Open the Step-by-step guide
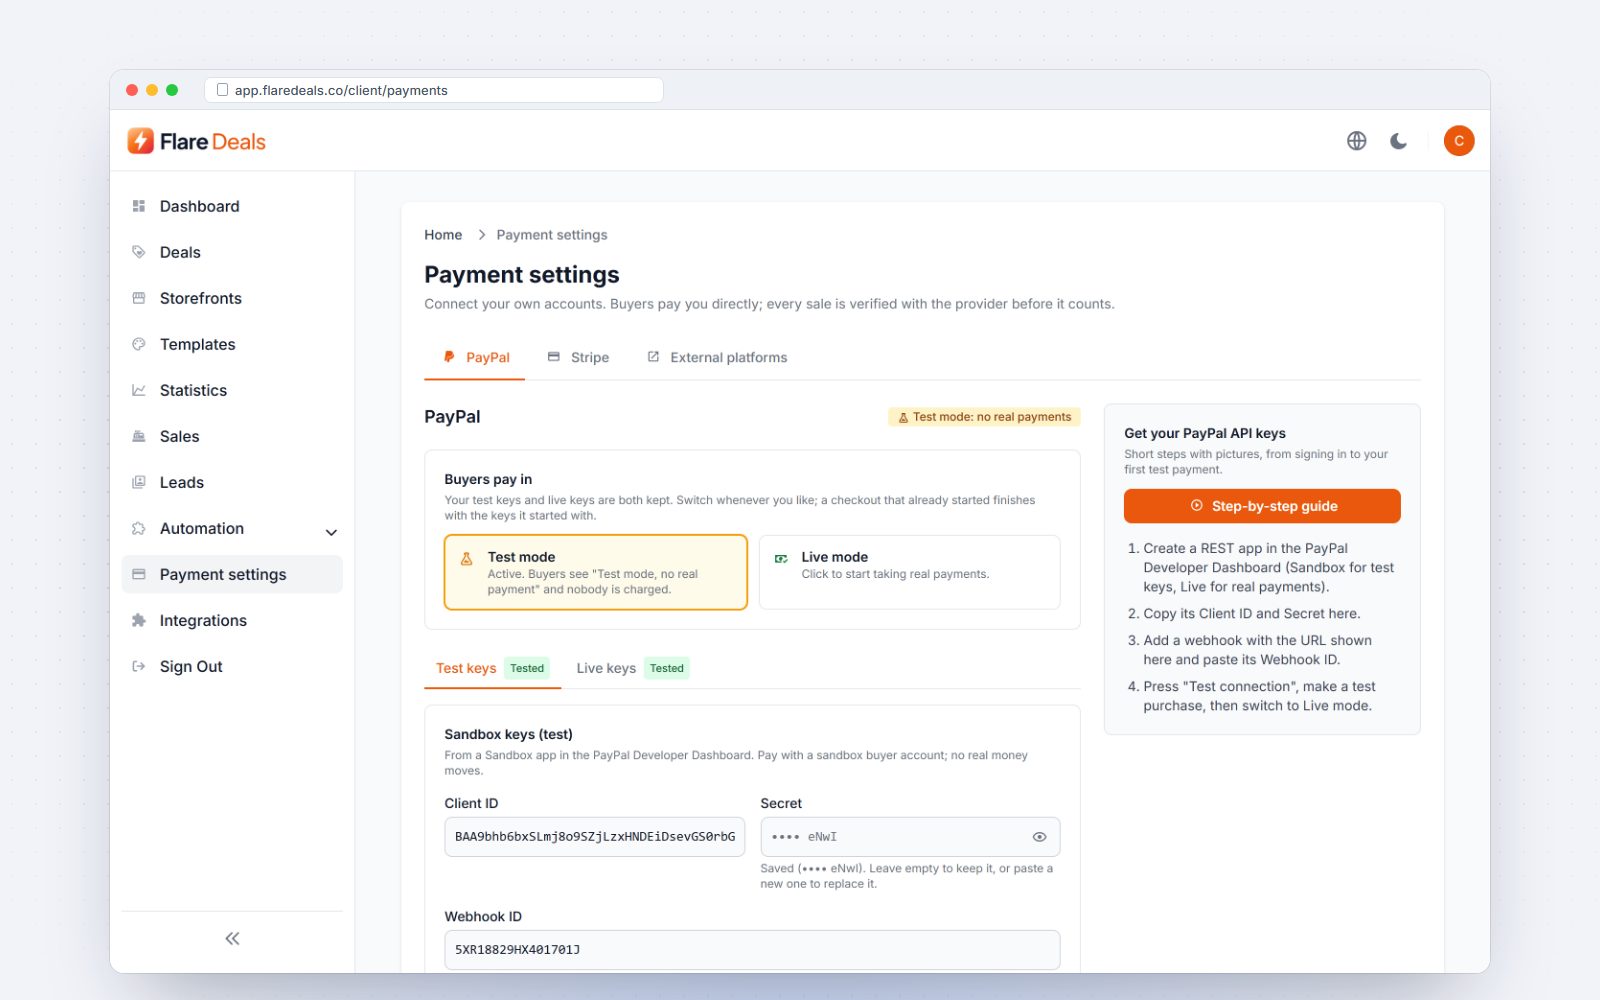 pos(1262,506)
